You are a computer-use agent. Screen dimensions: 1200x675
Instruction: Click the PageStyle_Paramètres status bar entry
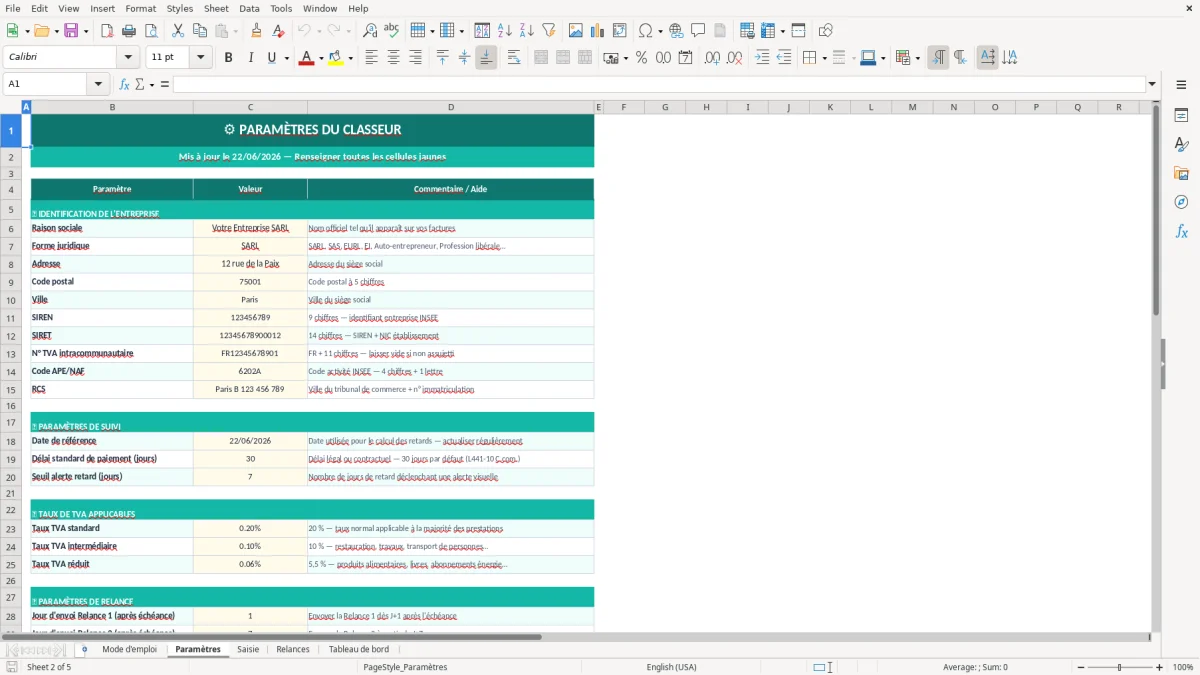pos(405,667)
